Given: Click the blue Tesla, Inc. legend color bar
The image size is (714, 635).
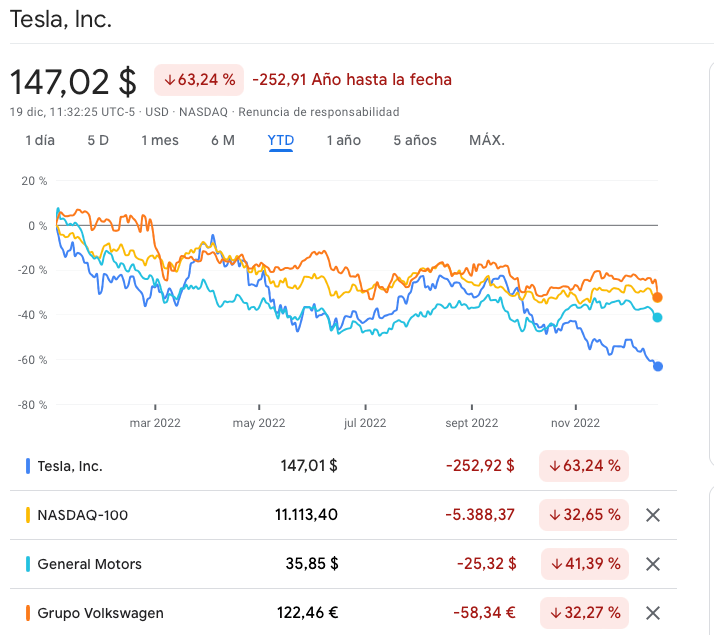Looking at the screenshot, I should (x=27, y=465).
